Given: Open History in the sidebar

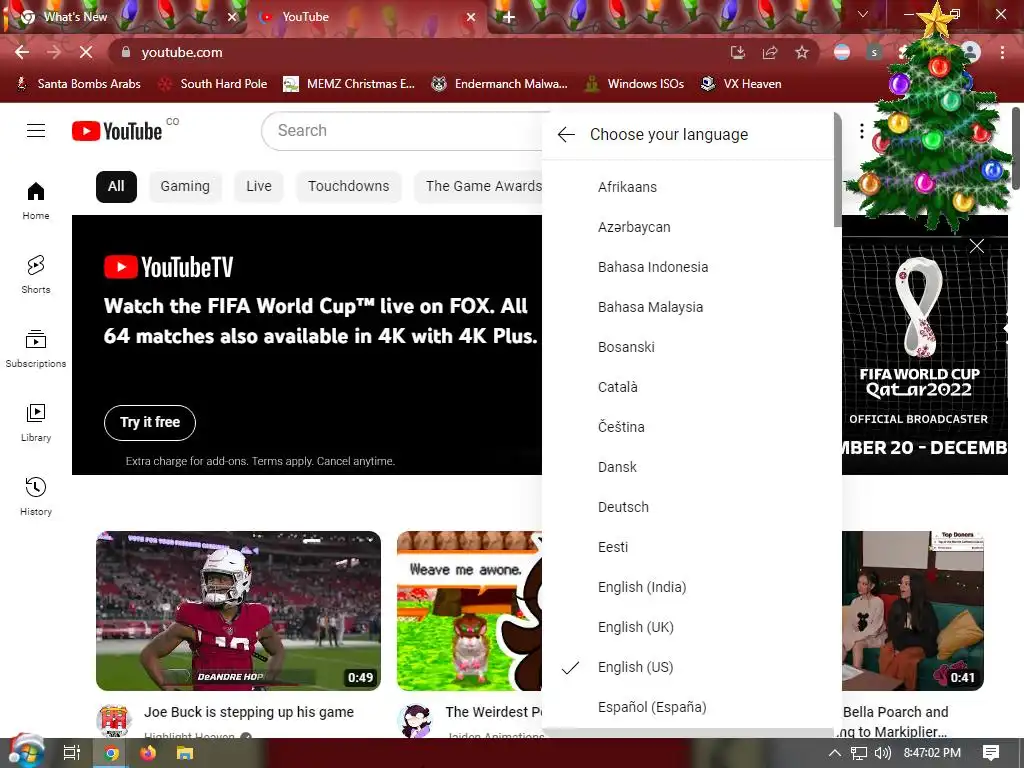Looking at the screenshot, I should pos(36,496).
